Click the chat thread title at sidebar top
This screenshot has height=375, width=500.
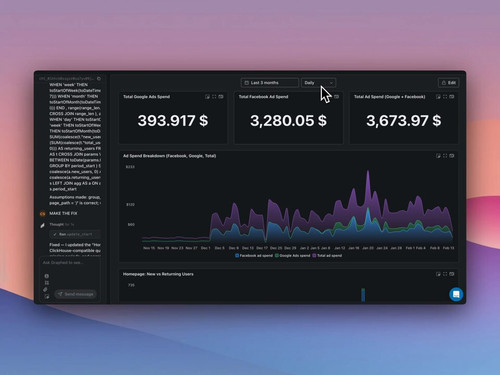(67, 79)
